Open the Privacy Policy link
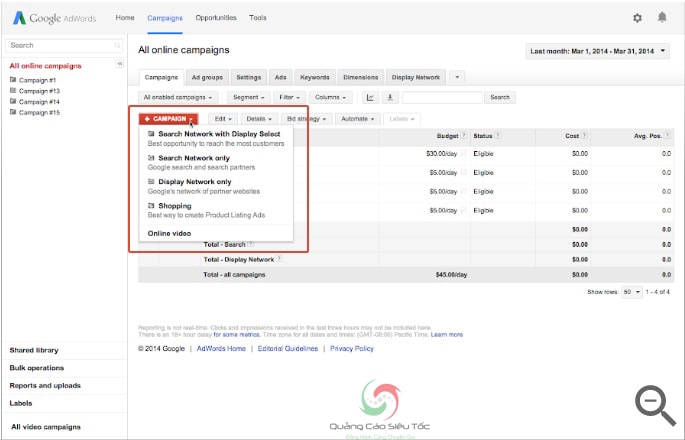685x440 pixels. [352, 349]
